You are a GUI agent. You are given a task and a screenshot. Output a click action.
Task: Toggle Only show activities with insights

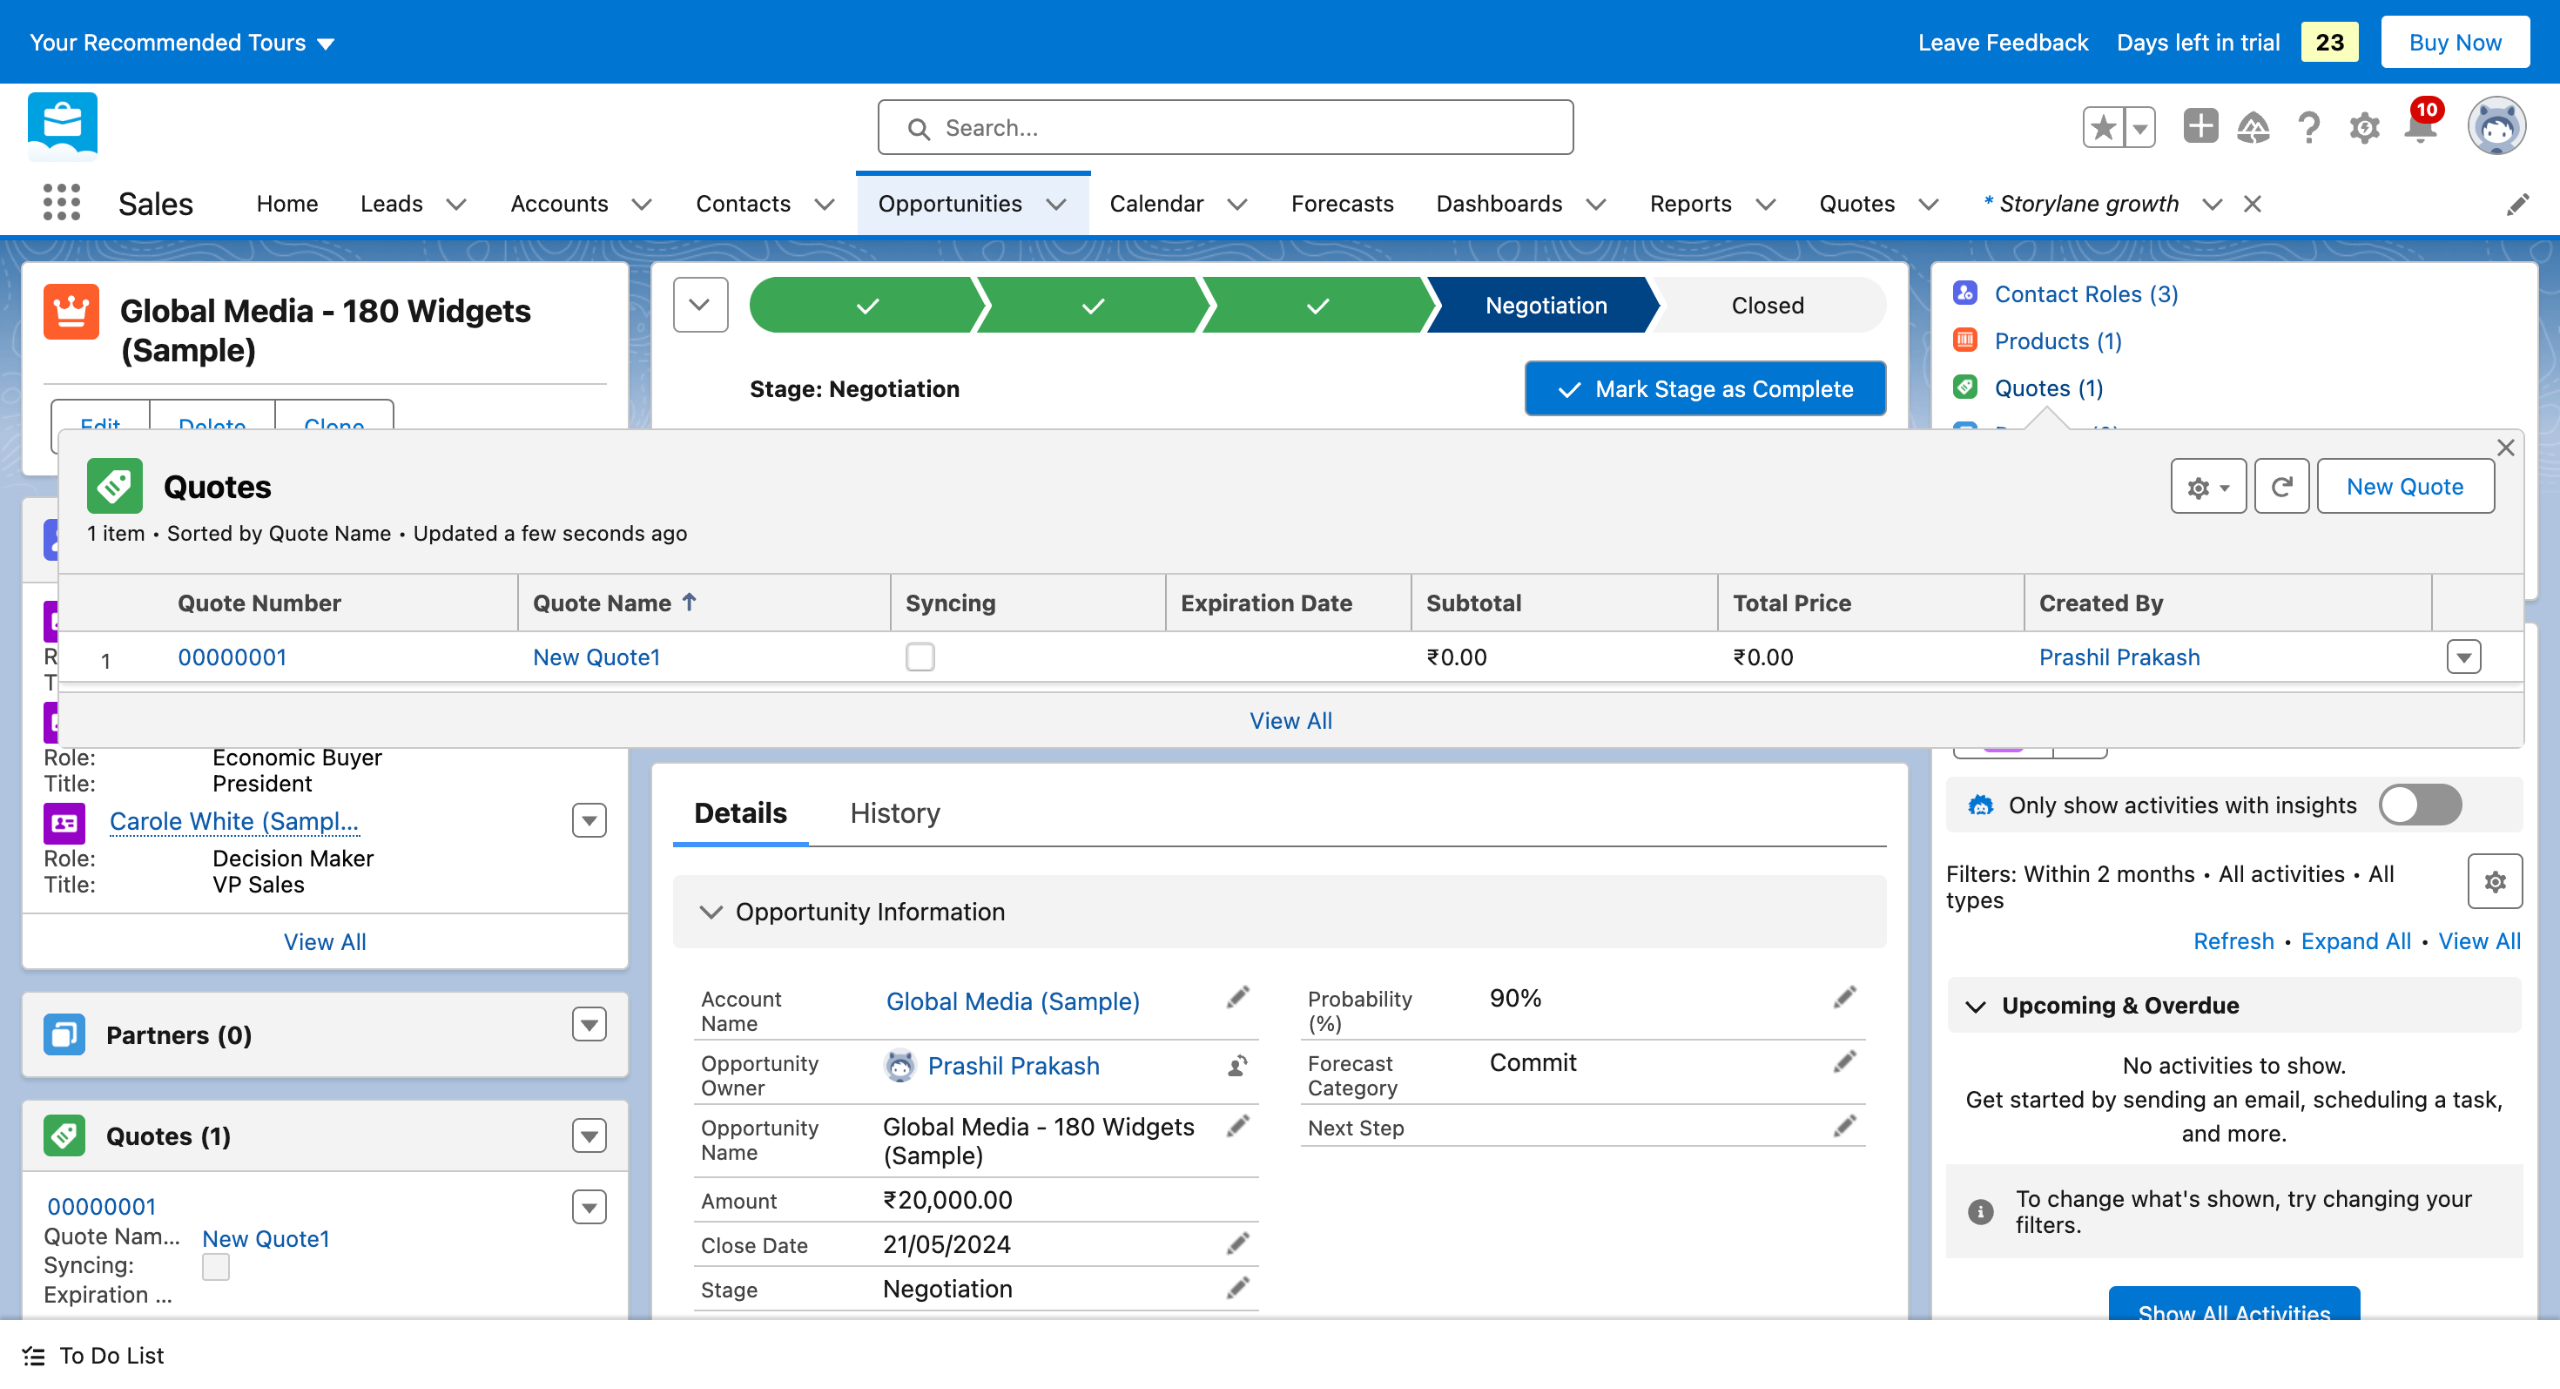[2420, 805]
